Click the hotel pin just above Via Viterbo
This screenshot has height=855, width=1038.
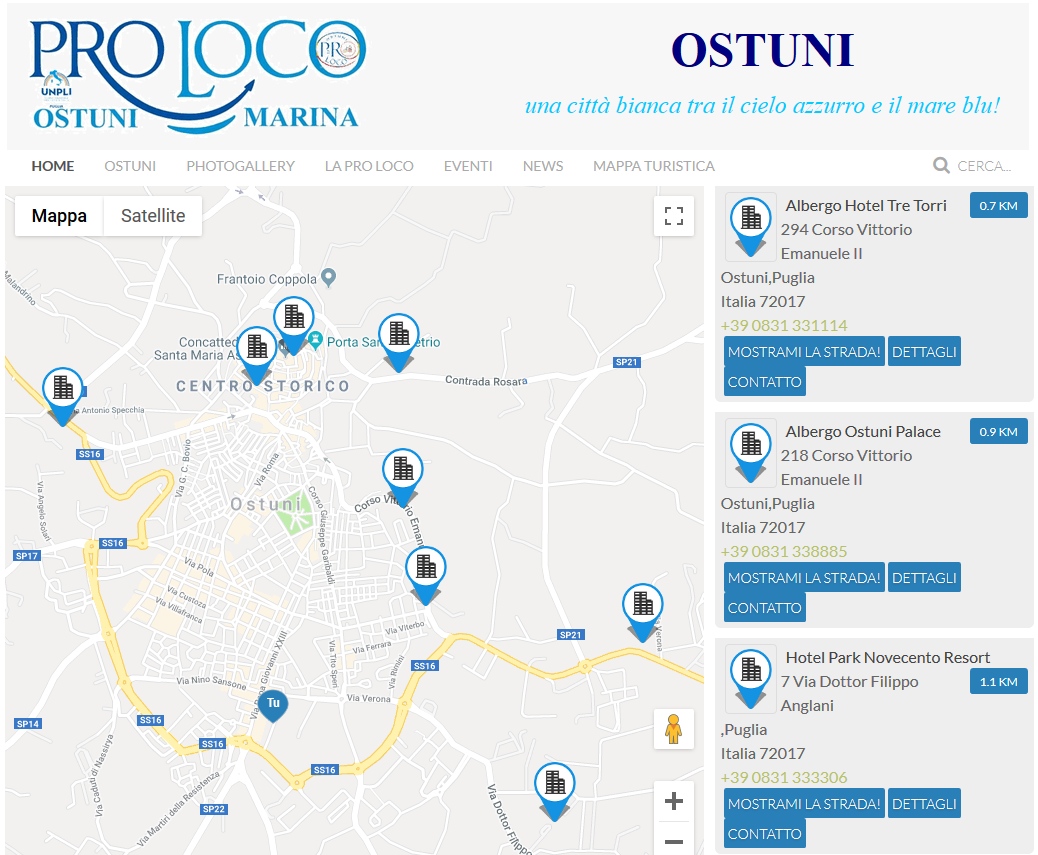(x=426, y=574)
